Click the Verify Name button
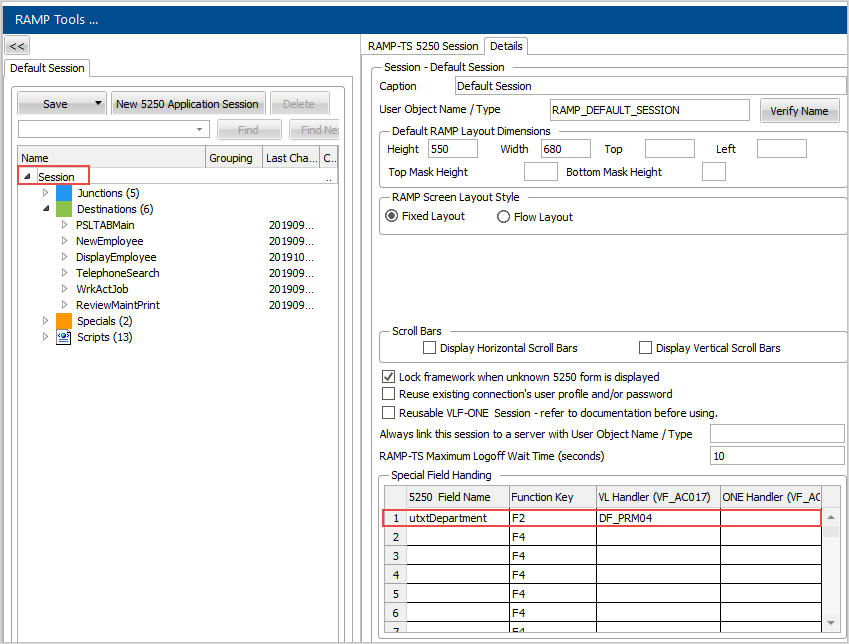This screenshot has height=644, width=849. coord(799,111)
